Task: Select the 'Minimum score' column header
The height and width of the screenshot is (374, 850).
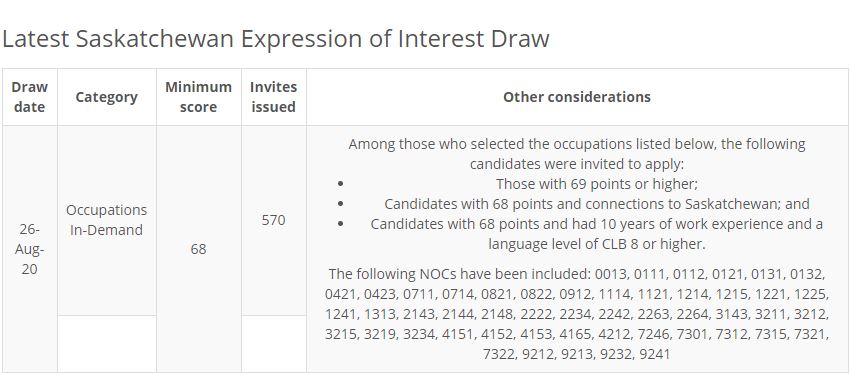Action: pos(199,97)
